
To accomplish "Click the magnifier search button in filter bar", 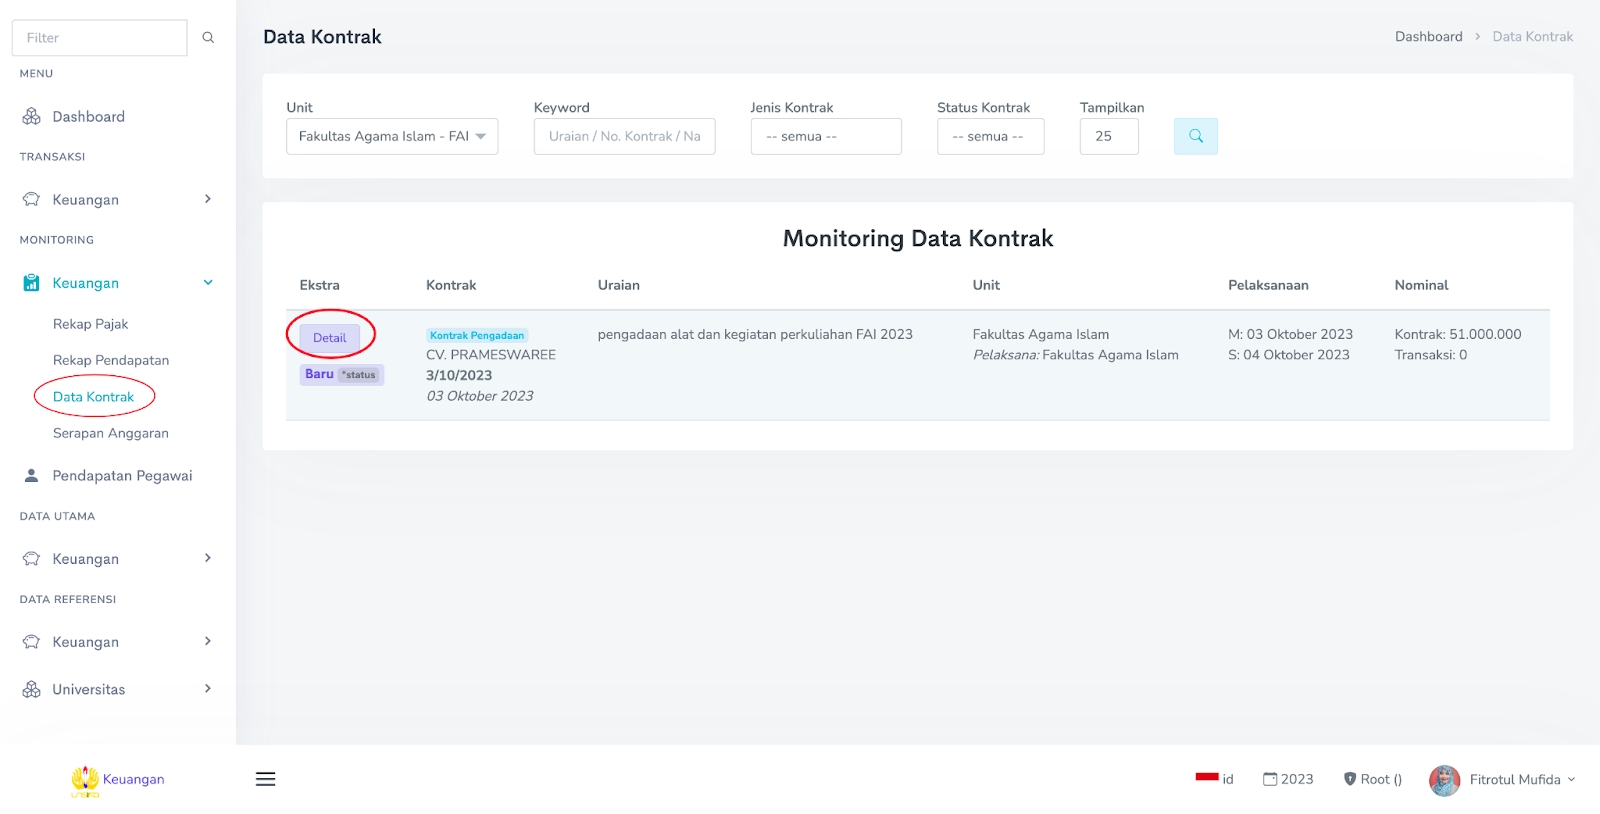I will pyautogui.click(x=1195, y=136).
